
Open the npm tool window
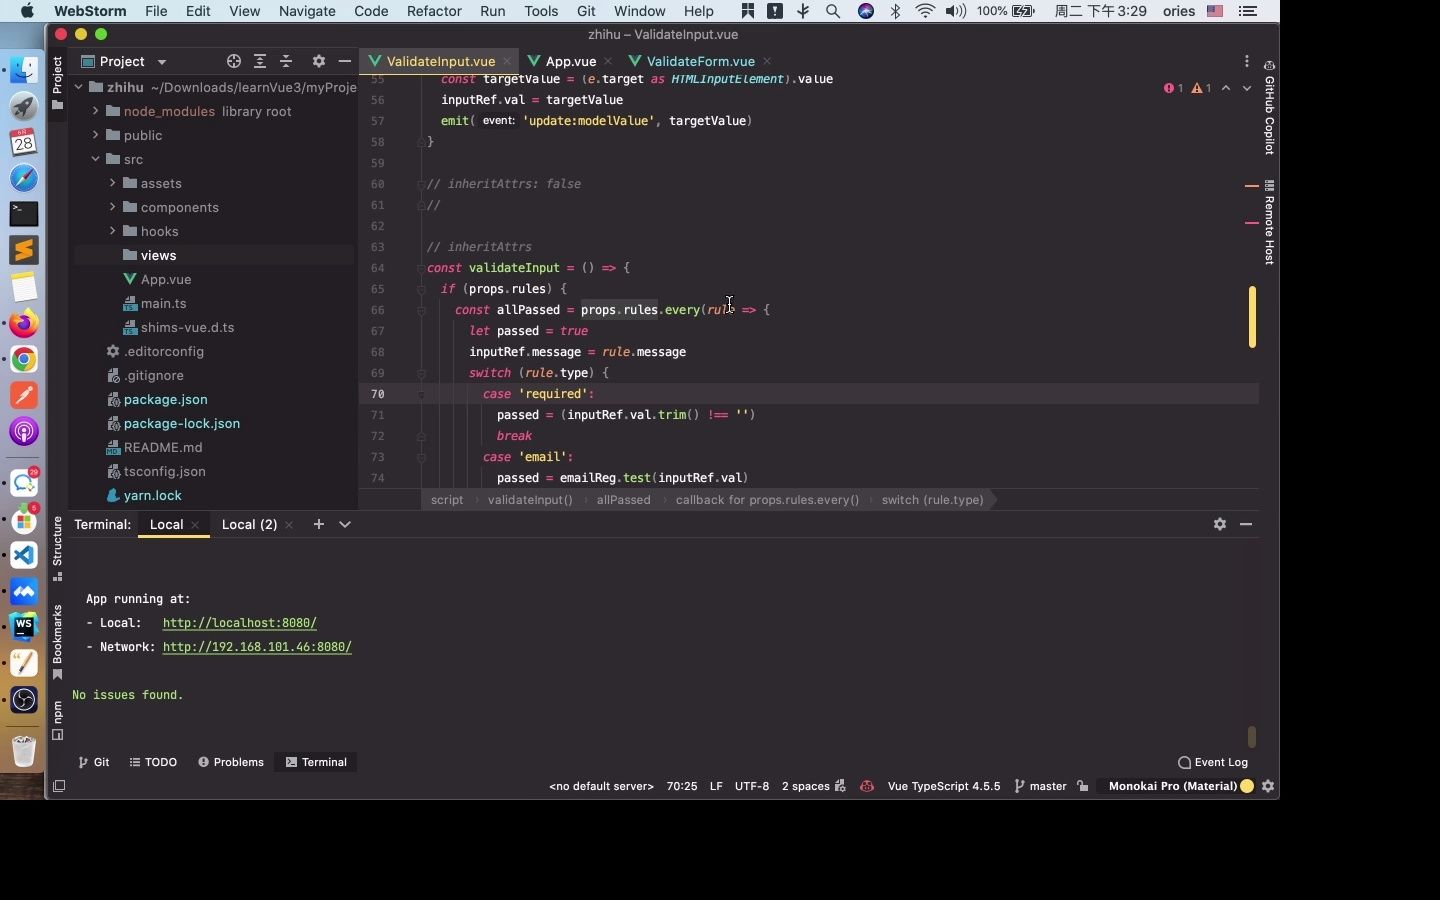[57, 720]
